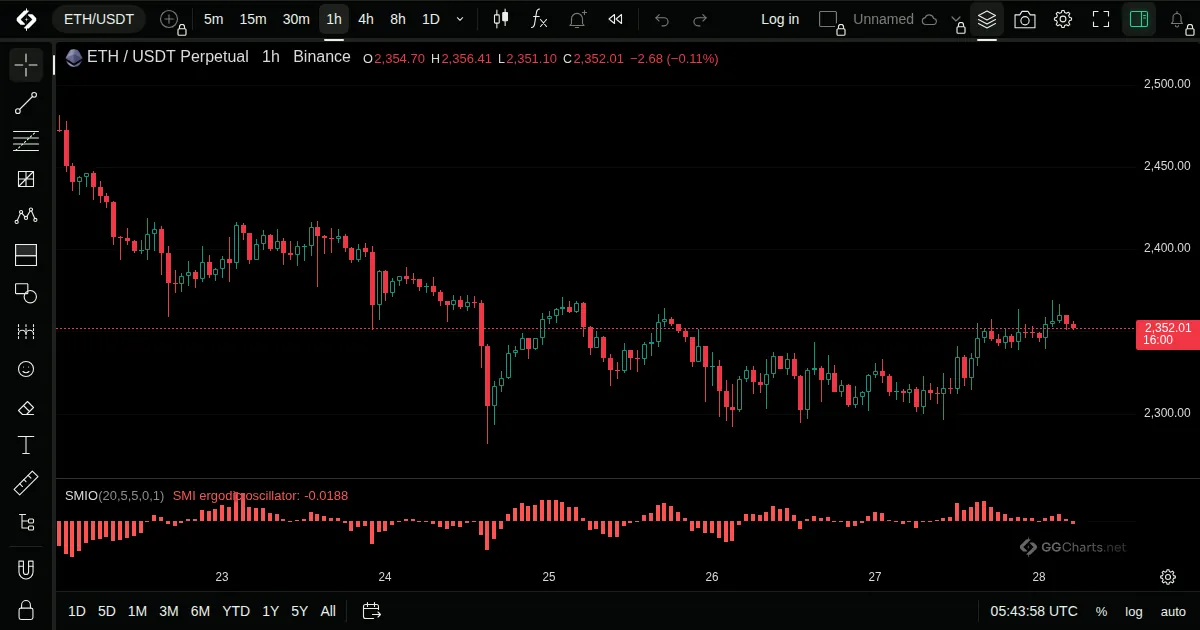Open the candlestick chart type menu

point(501,19)
